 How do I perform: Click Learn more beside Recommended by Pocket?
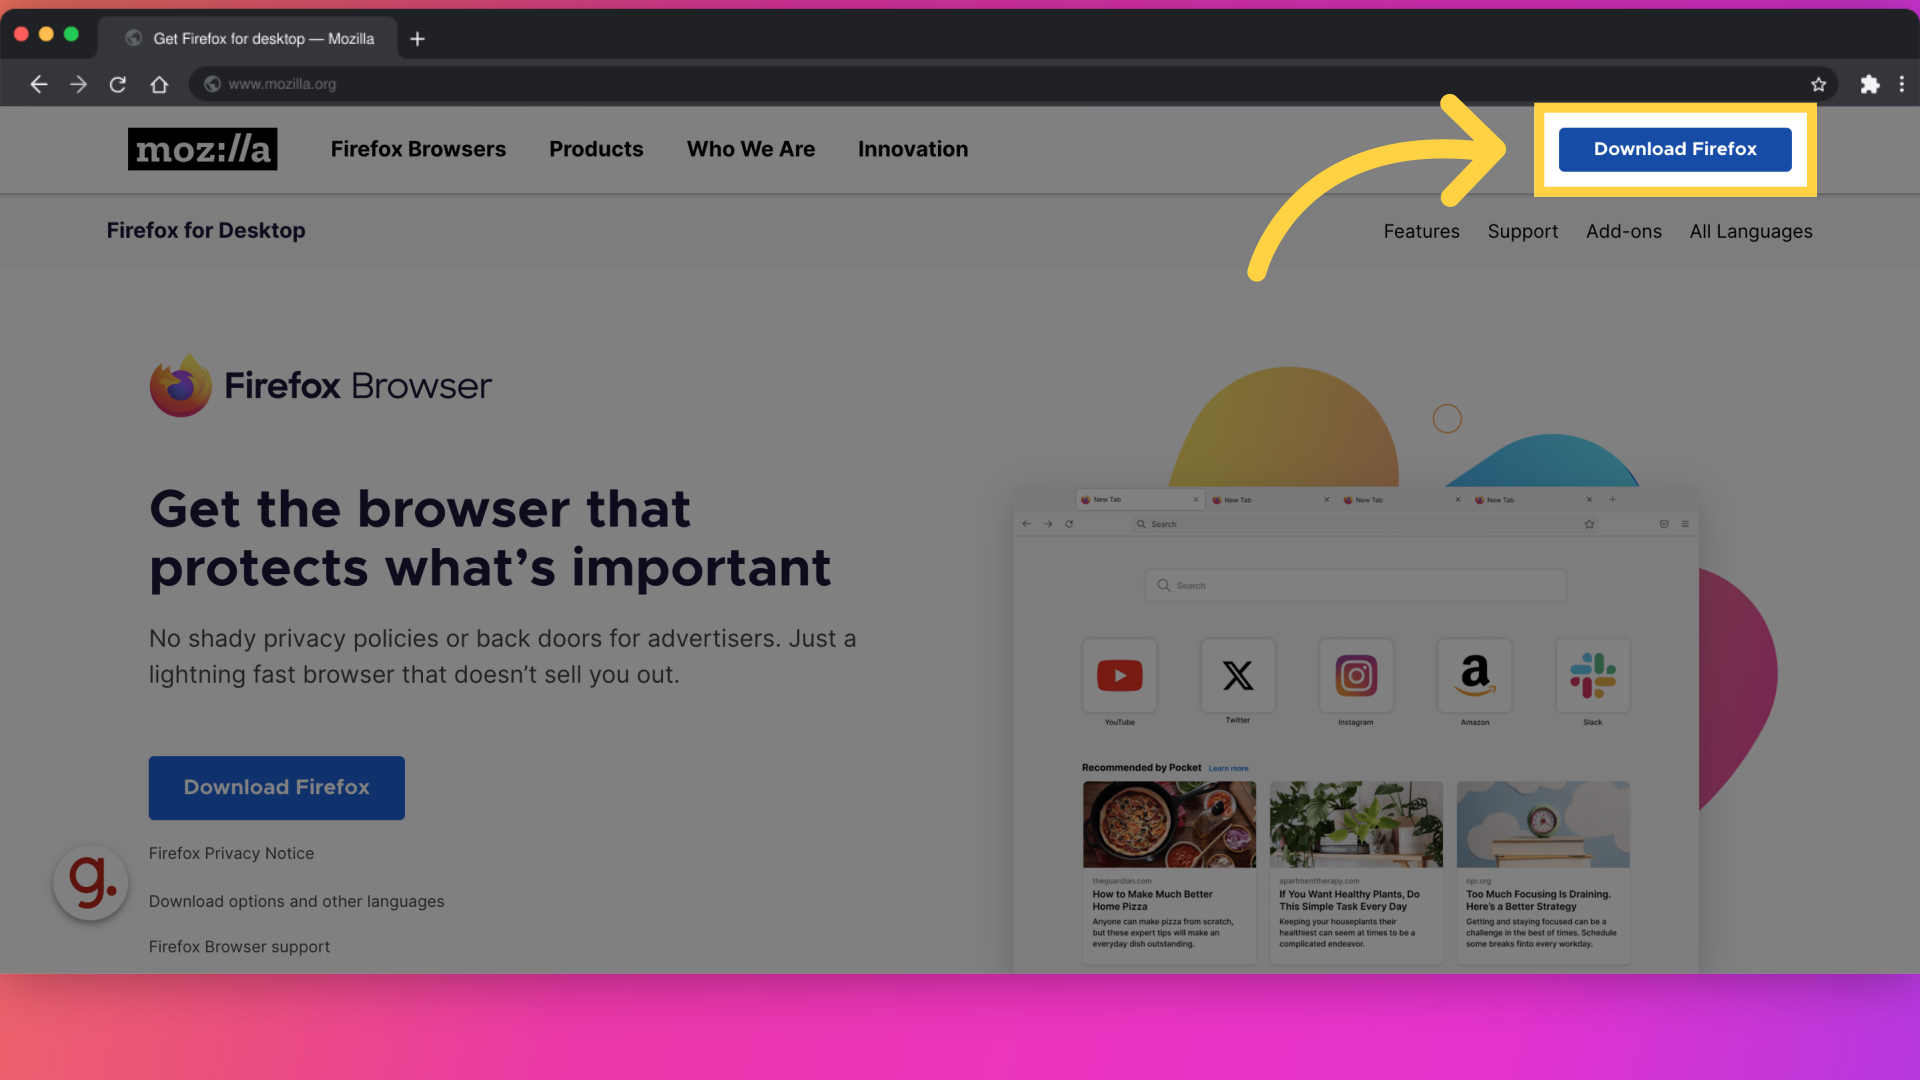click(x=1228, y=769)
